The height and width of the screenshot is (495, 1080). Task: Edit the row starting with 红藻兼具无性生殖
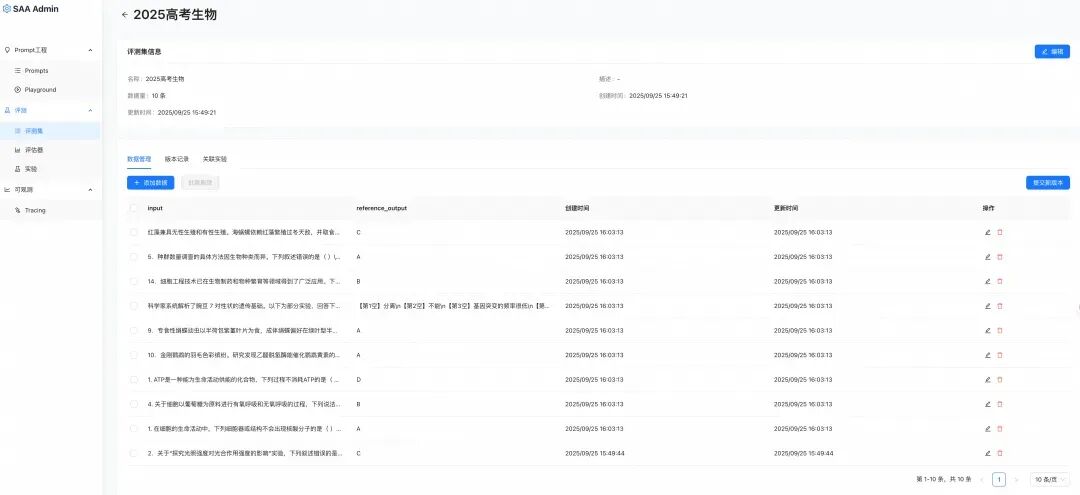[x=988, y=232]
